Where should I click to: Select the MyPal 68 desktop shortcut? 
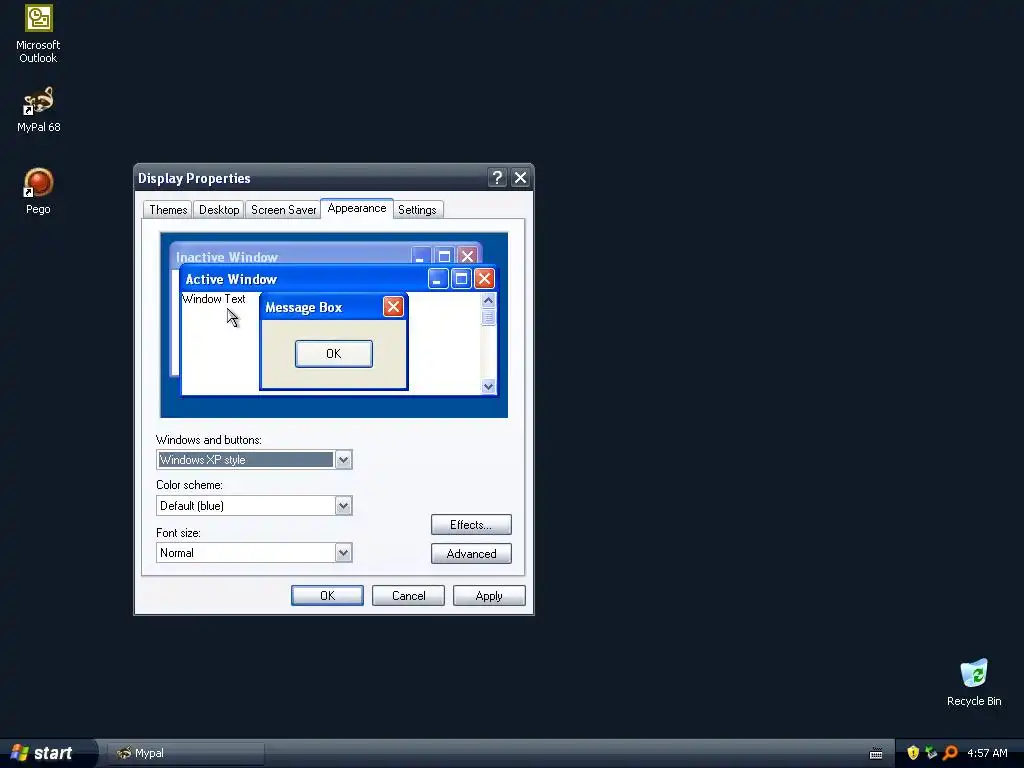pos(38,110)
